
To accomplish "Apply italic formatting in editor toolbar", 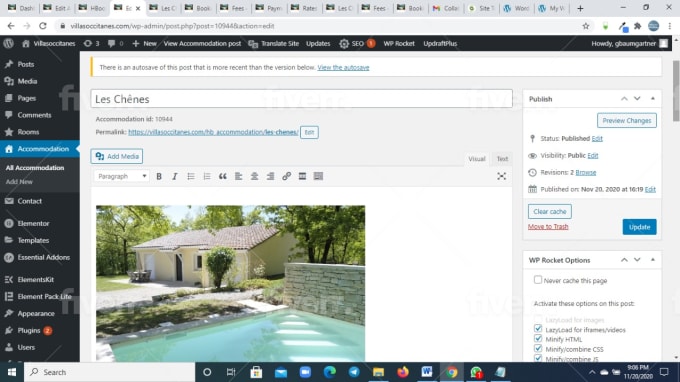I will pyautogui.click(x=175, y=176).
